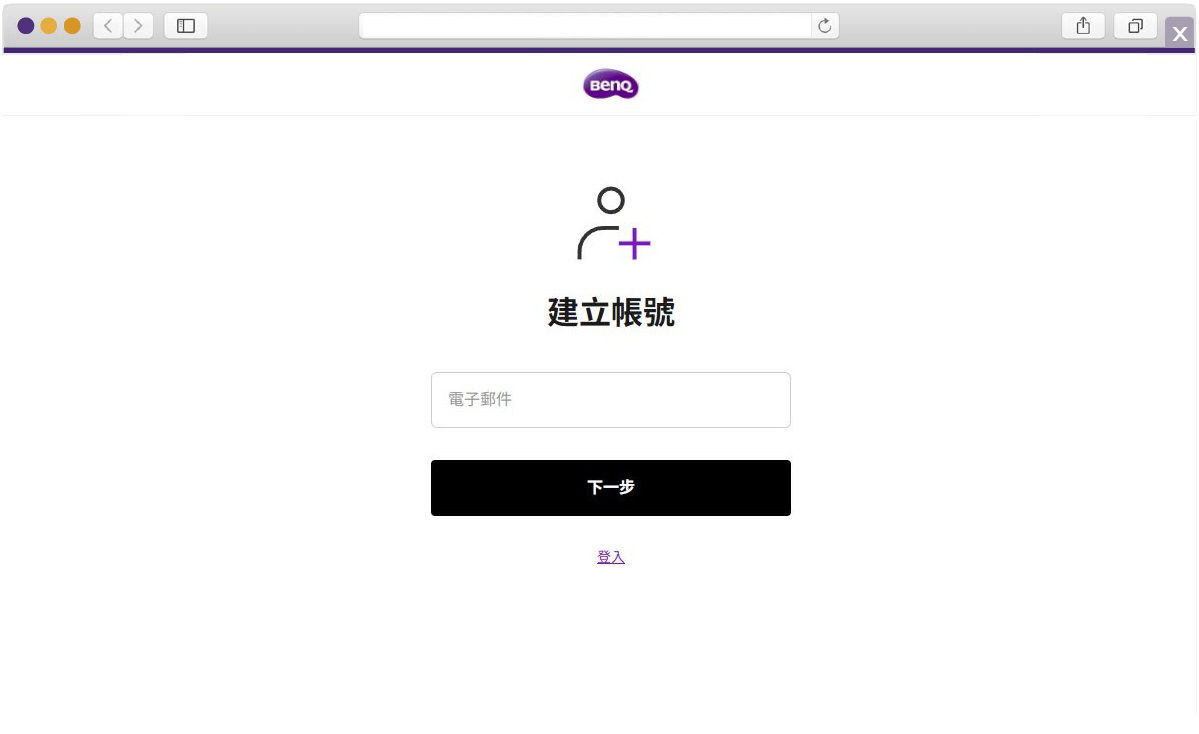Go forward using the right arrow button
Viewport: 1199px width, 734px height.
138,26
